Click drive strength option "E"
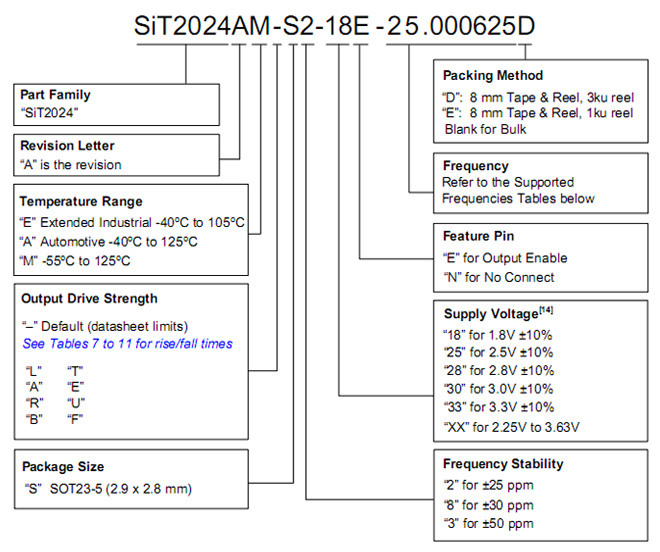Viewport: 660px width, 552px height. tap(75, 387)
